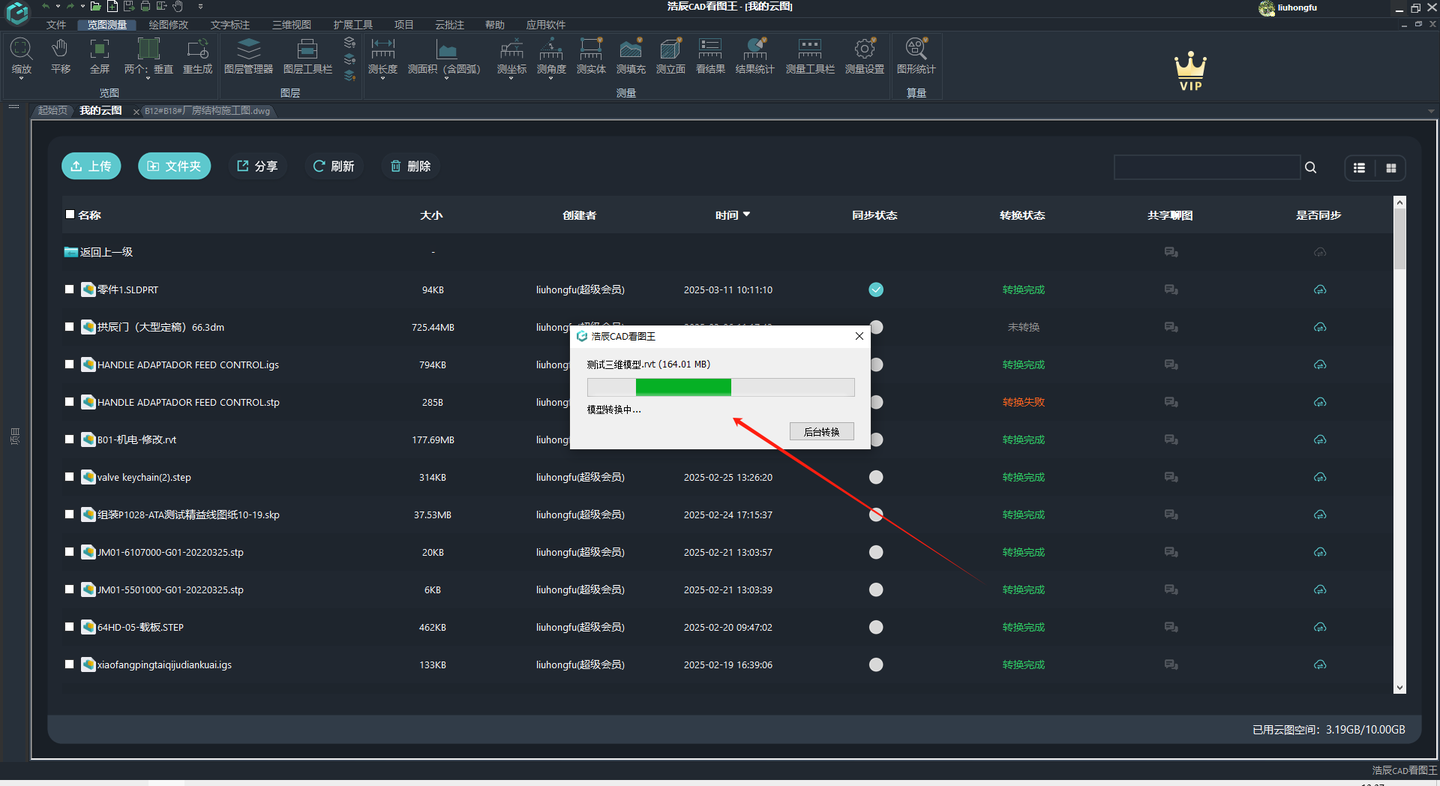Image resolution: width=1440 pixels, height=786 pixels.
Task: Tick the 名称 select-all checkbox
Action: coord(70,214)
